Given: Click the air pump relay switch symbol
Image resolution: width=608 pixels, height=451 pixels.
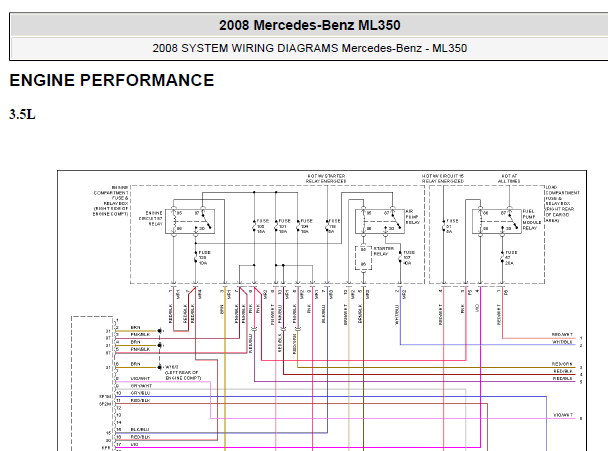Looking at the screenshot, I should click(x=395, y=220).
